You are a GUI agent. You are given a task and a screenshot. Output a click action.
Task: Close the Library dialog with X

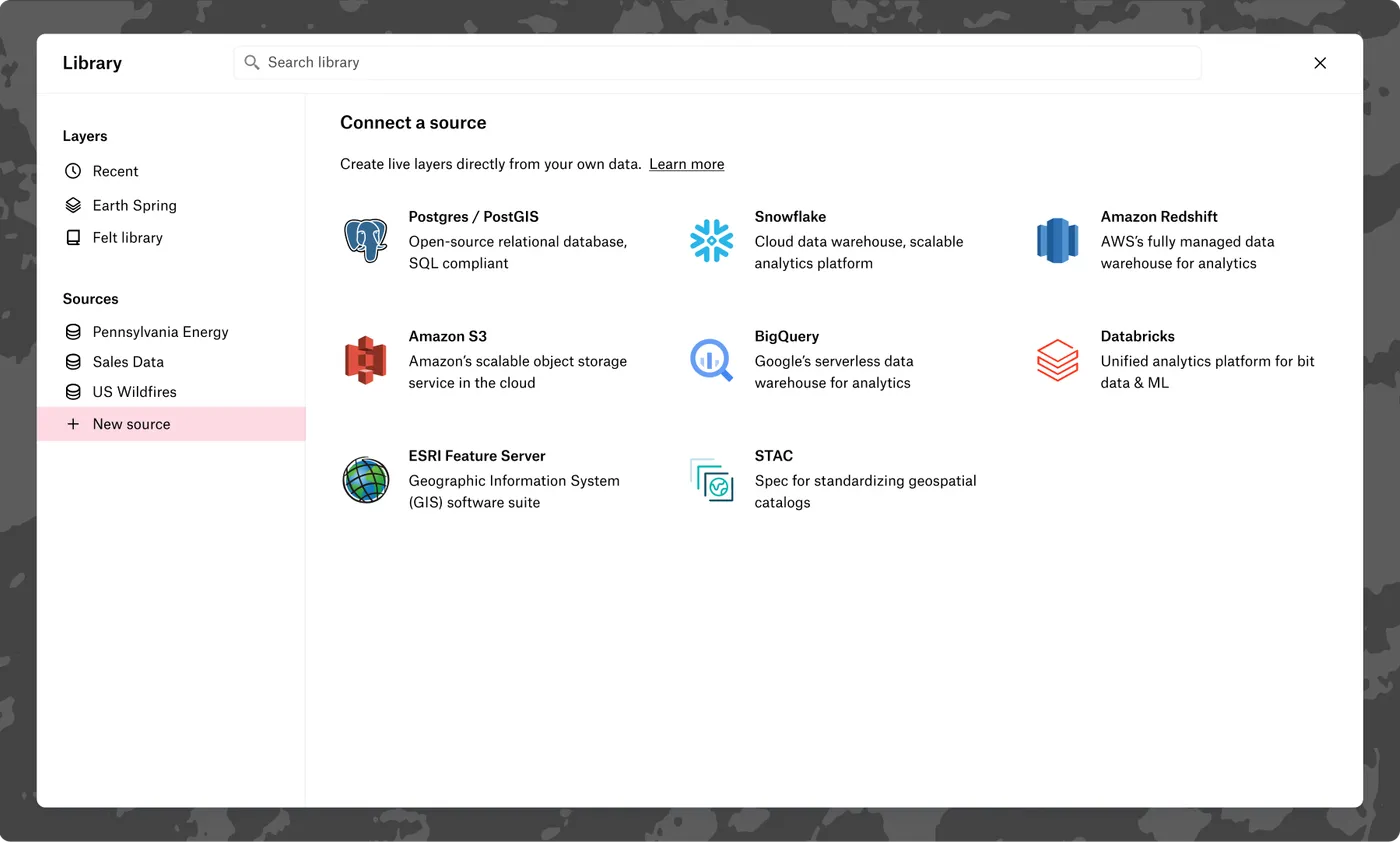point(1320,62)
